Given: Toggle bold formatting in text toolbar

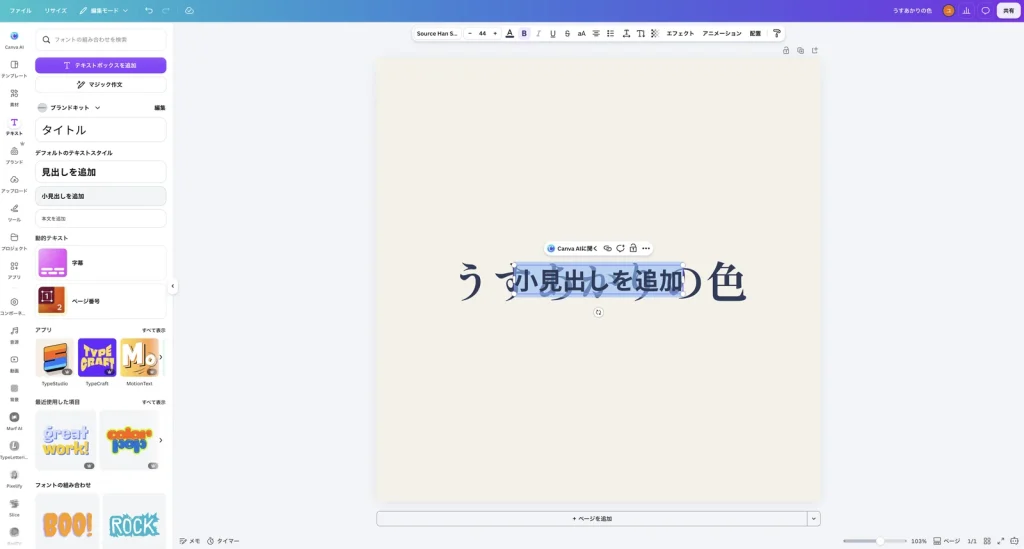Looking at the screenshot, I should [524, 33].
